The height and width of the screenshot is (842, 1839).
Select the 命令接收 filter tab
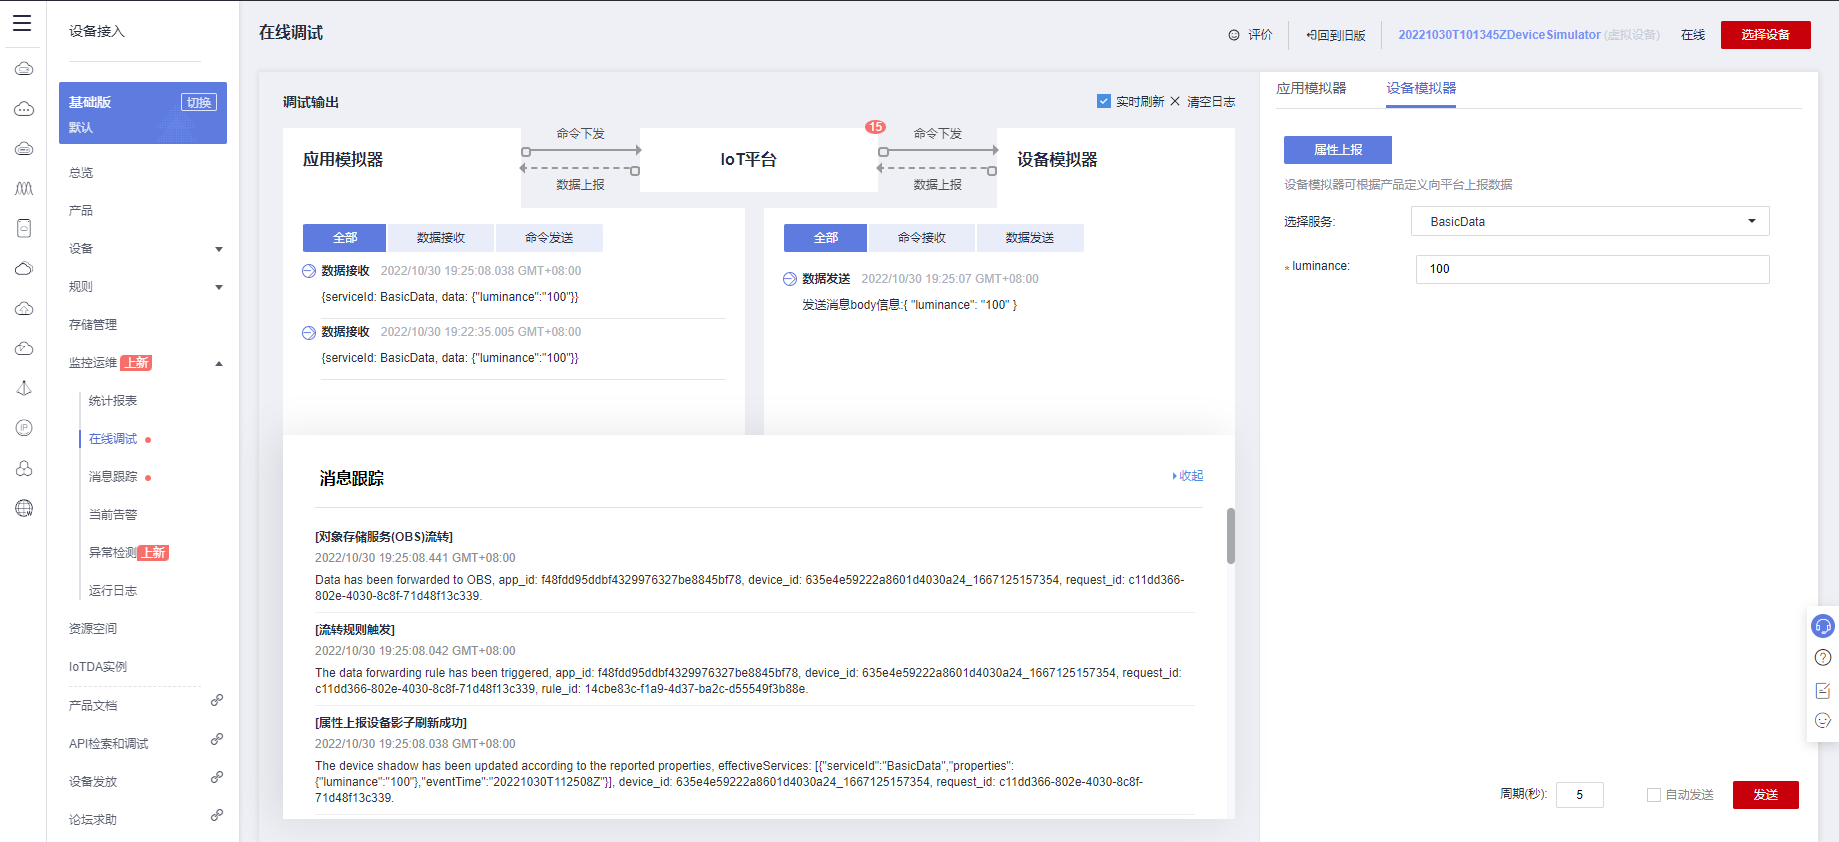coord(922,238)
